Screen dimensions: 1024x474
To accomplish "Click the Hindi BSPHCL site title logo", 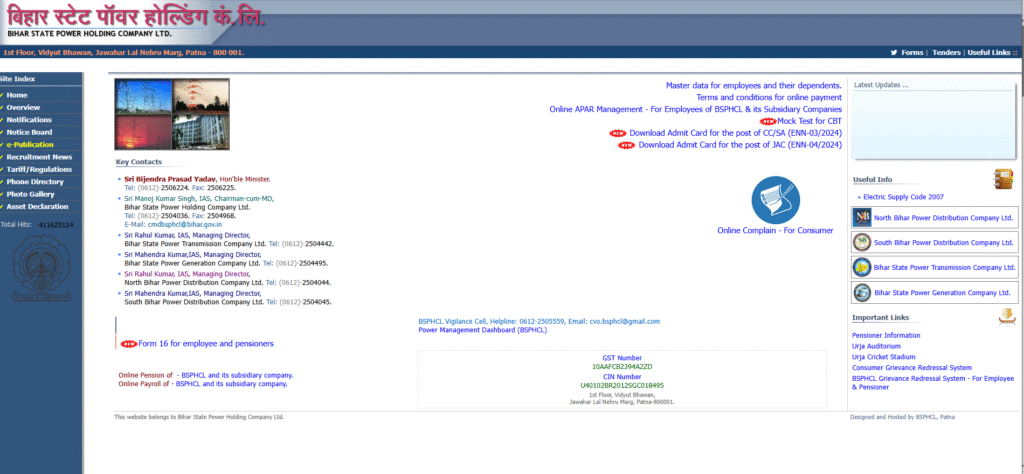I will [136, 15].
